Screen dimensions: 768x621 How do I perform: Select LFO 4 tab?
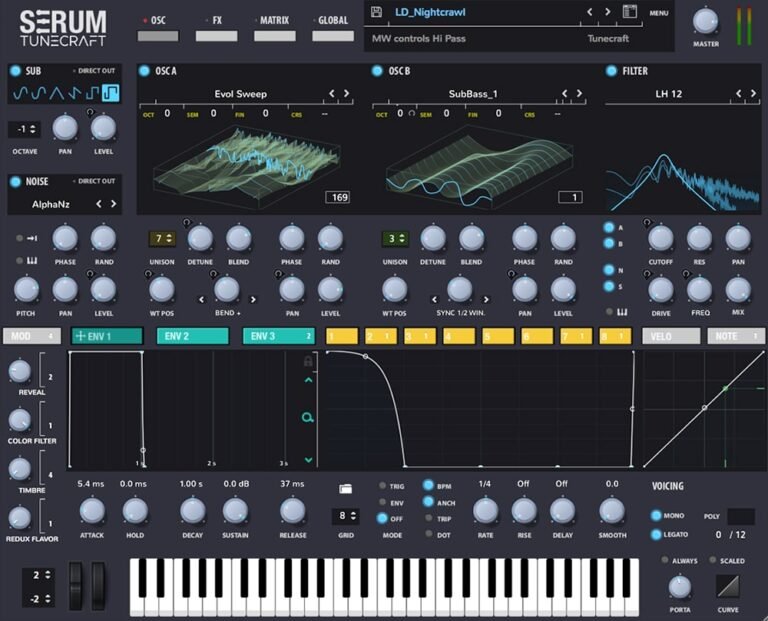click(x=459, y=336)
